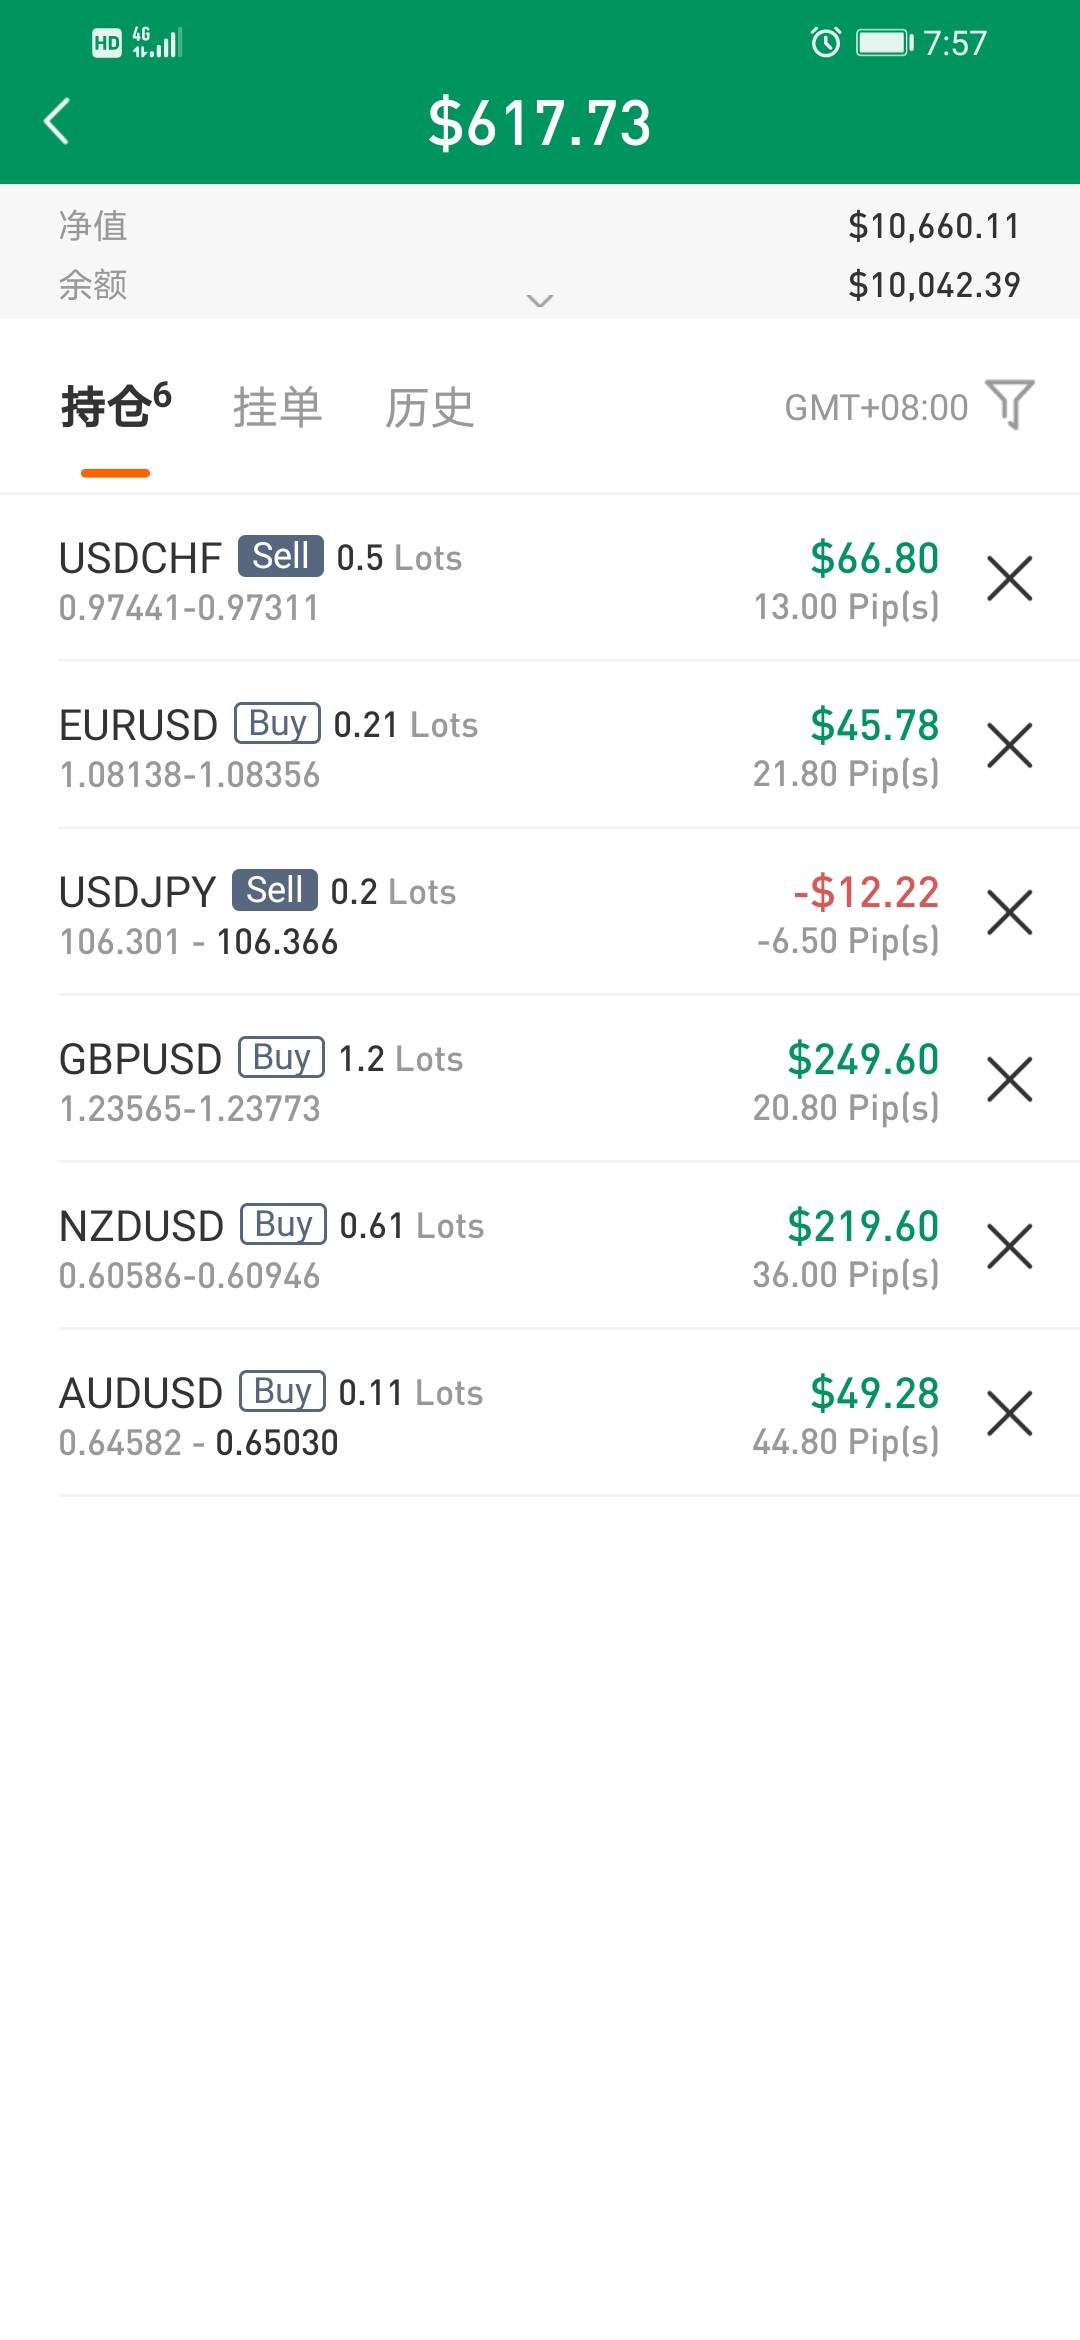
Task: Tap the Buy badge on EURUSD
Action: 277,723
